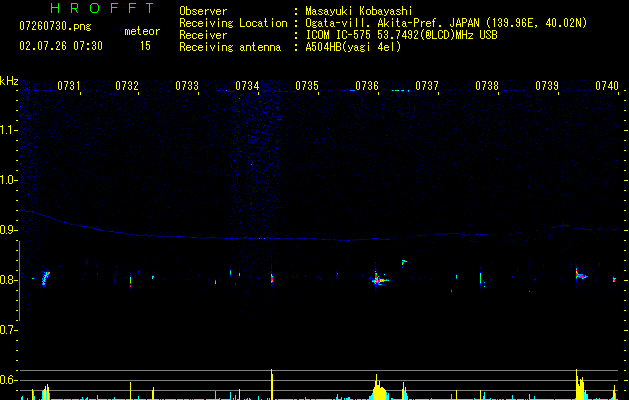629x400 pixels.
Task: Click the 0.8 kHz axis label
Action: pos(7,280)
